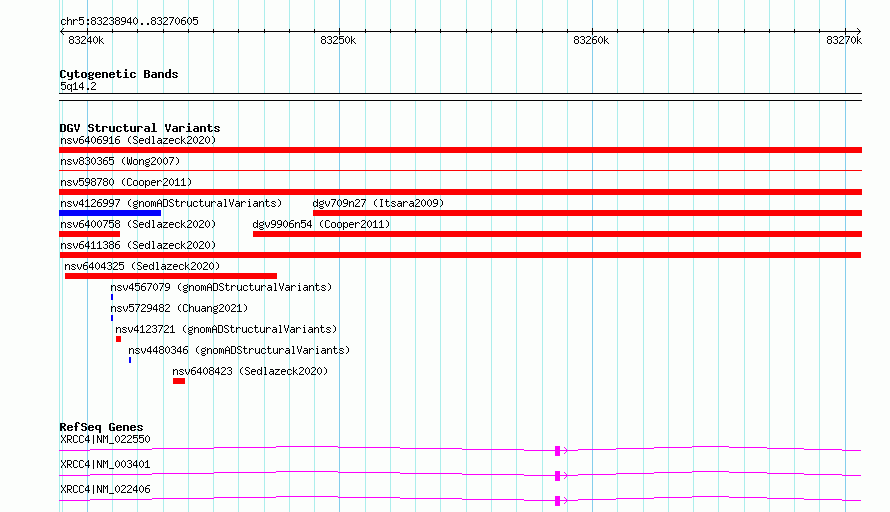Click nsv4126997 (gnomADStructuralVariants) label
This screenshot has height=512, width=890.
pyautogui.click(x=171, y=203)
